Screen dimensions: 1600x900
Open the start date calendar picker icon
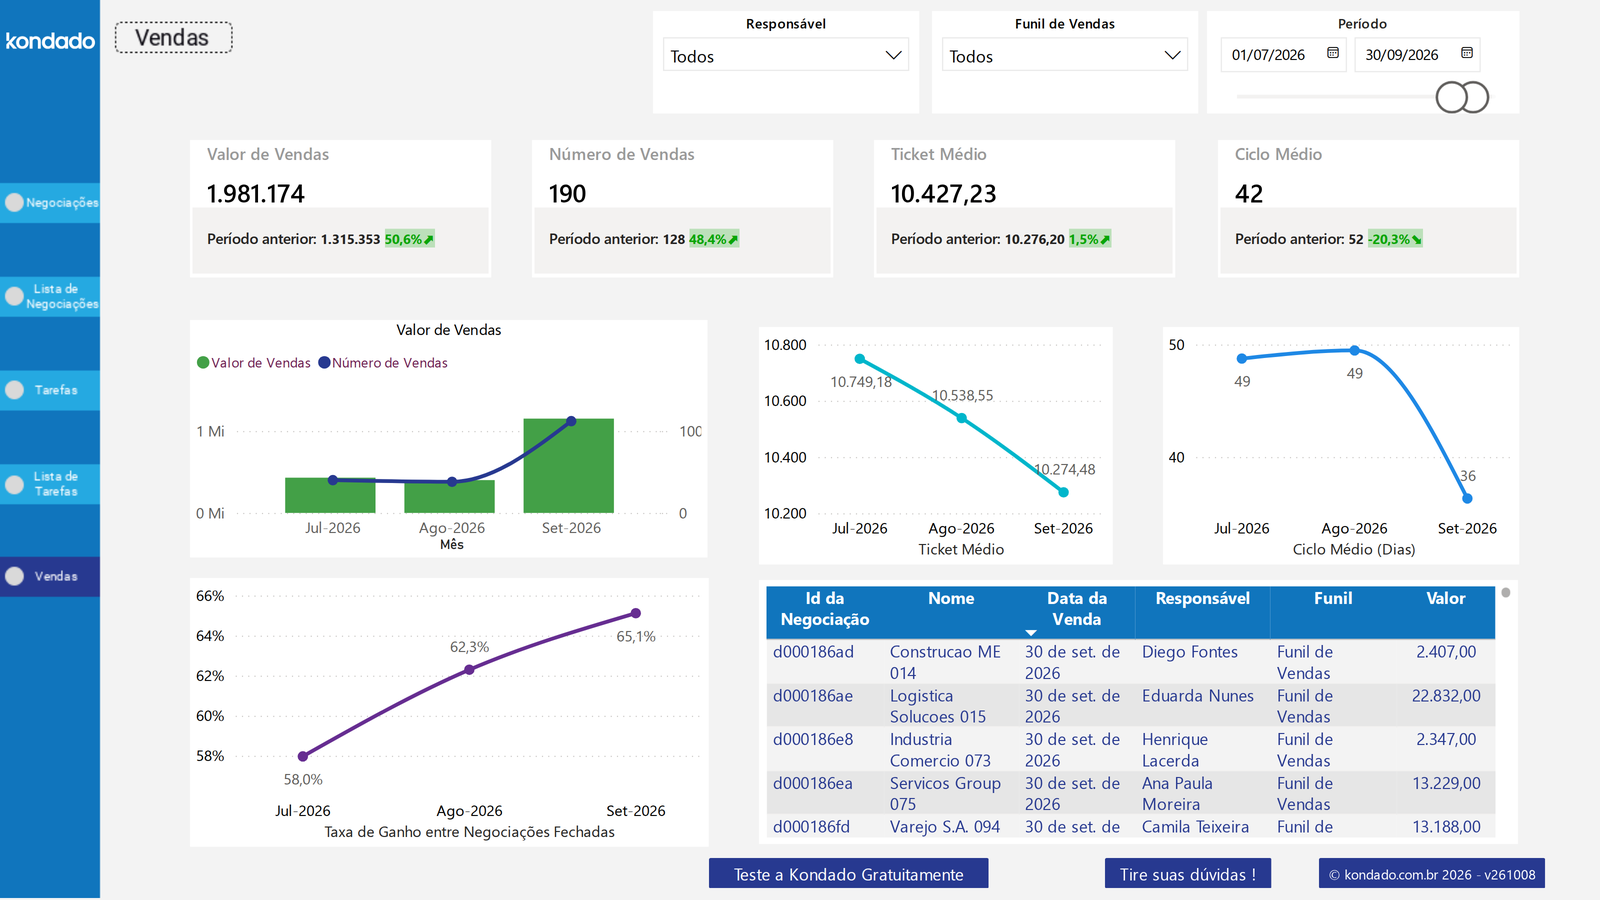coord(1333,53)
